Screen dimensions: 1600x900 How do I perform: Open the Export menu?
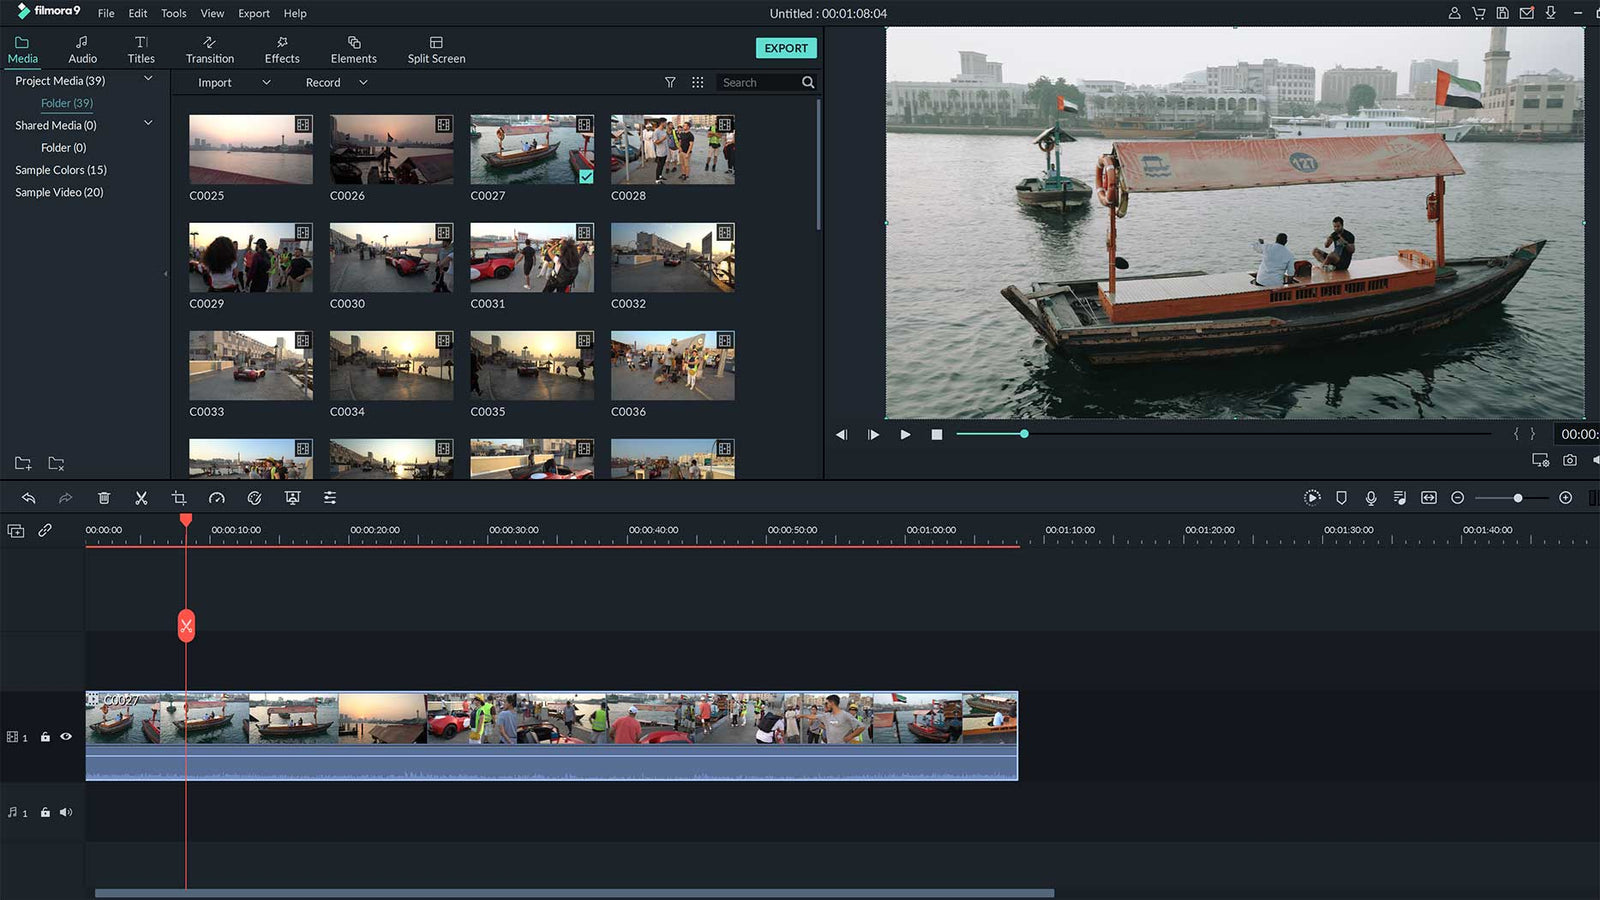(254, 13)
